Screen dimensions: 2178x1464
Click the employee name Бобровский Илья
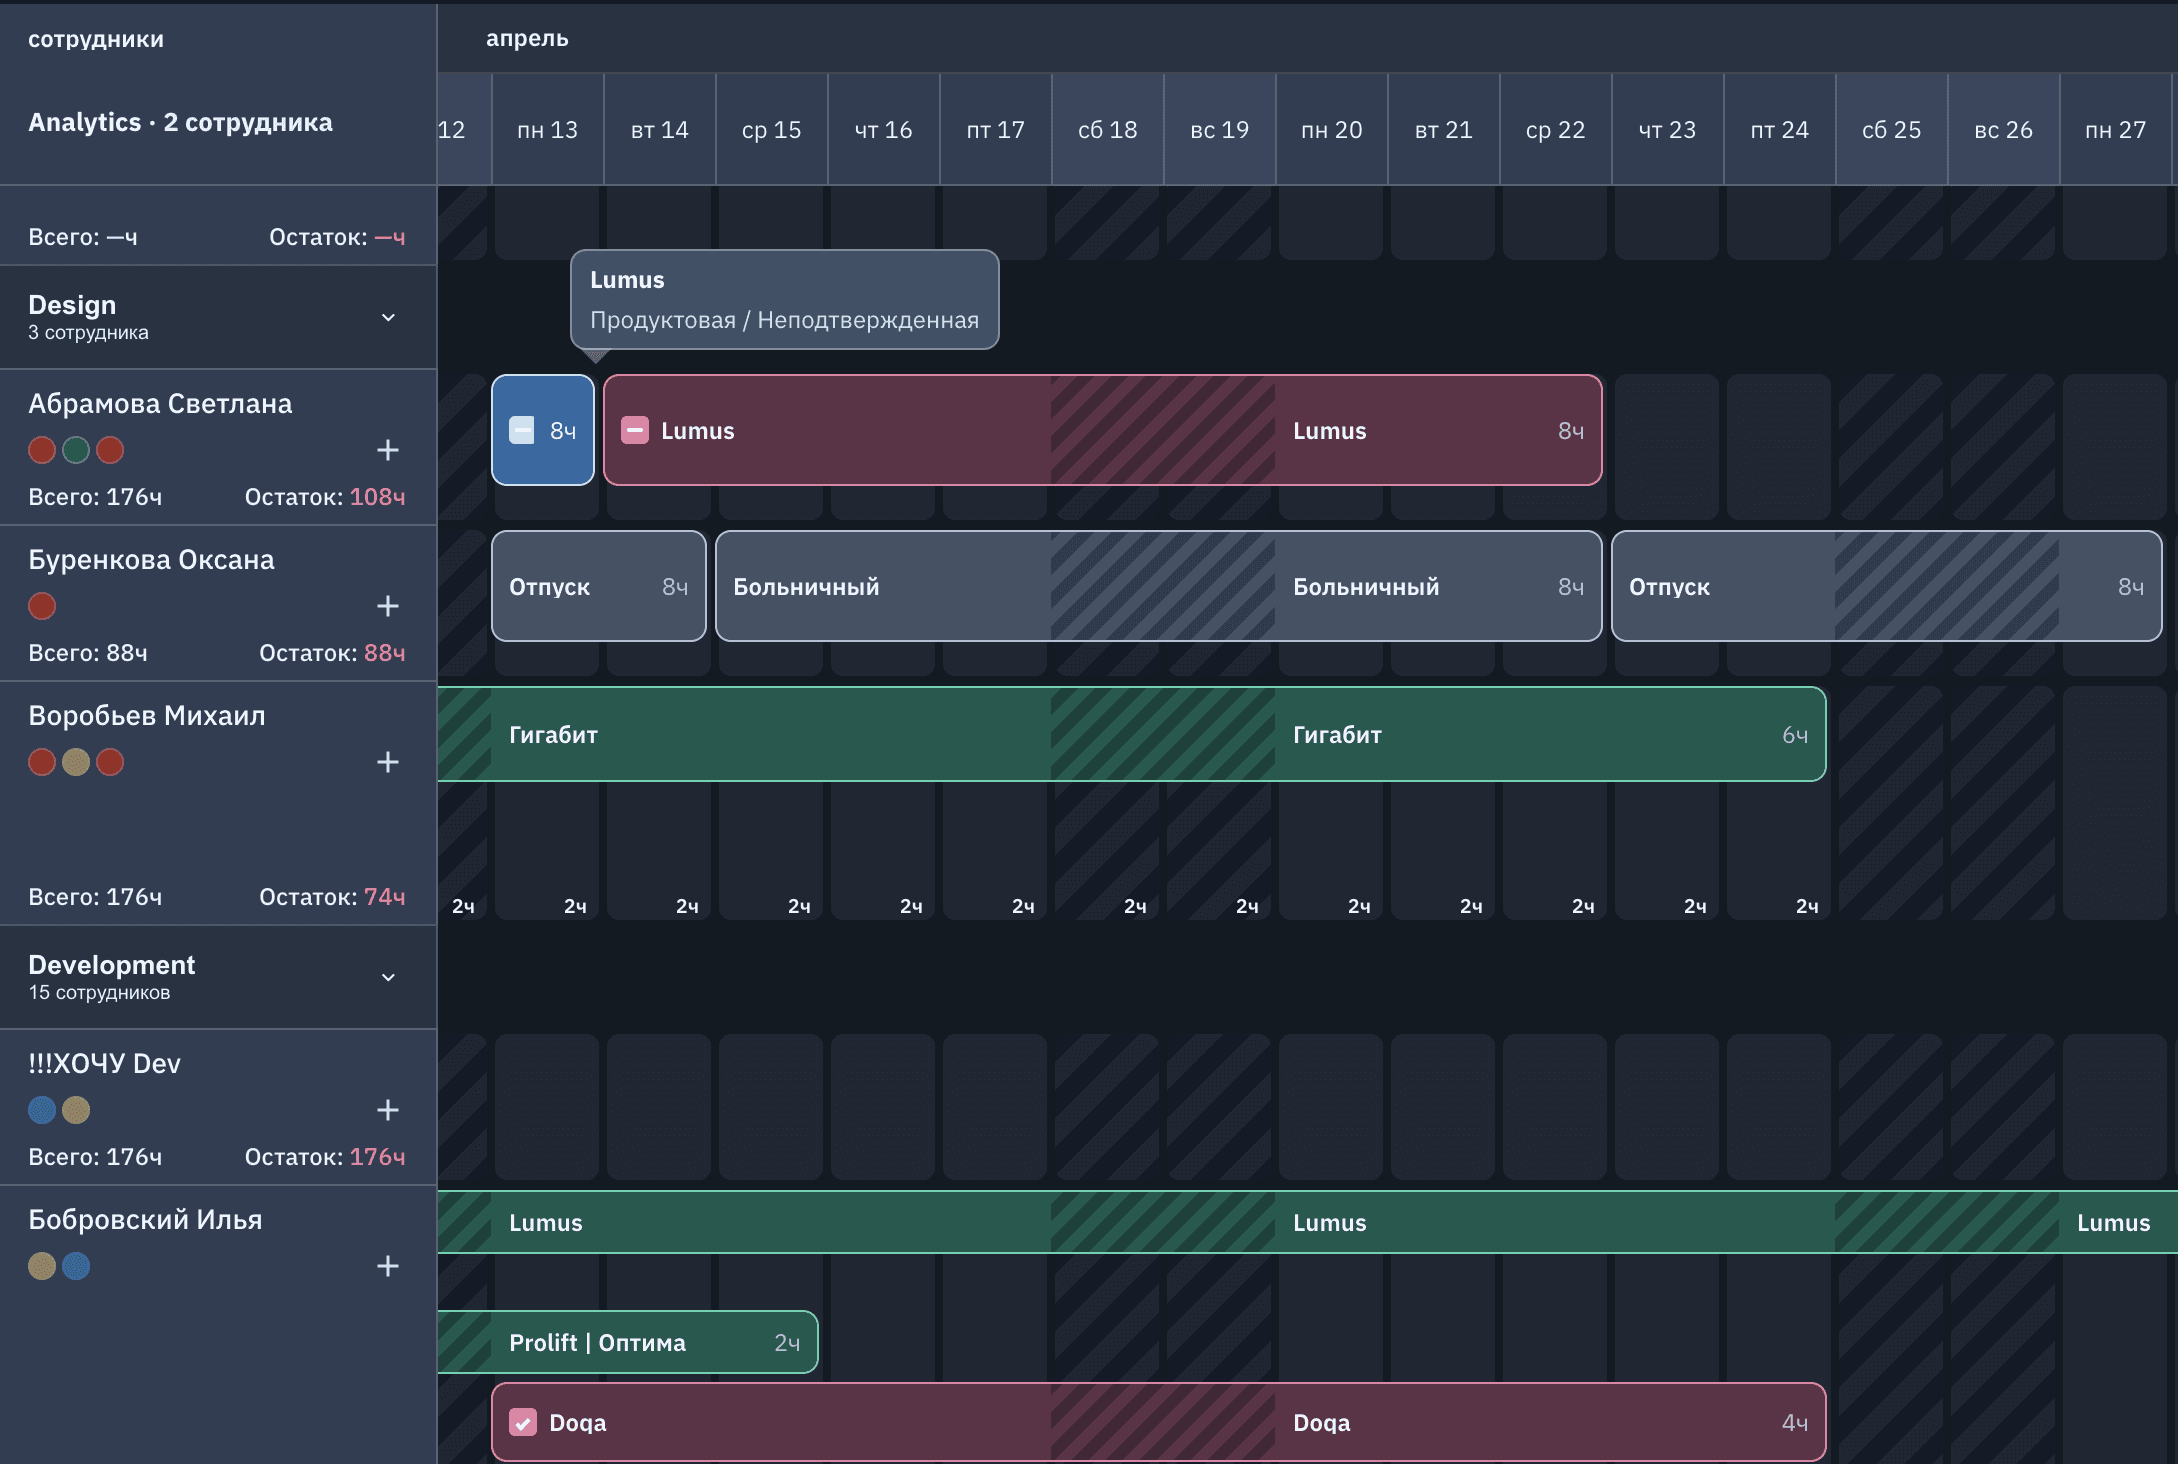[x=145, y=1219]
